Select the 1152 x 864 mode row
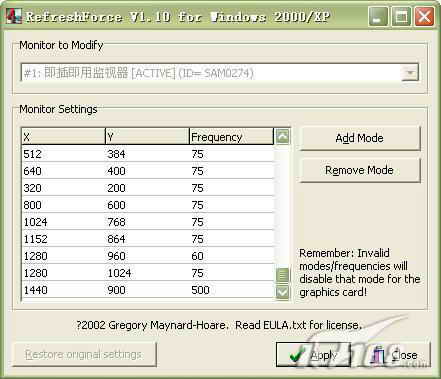Screen dimensions: 441x379 (x=148, y=239)
